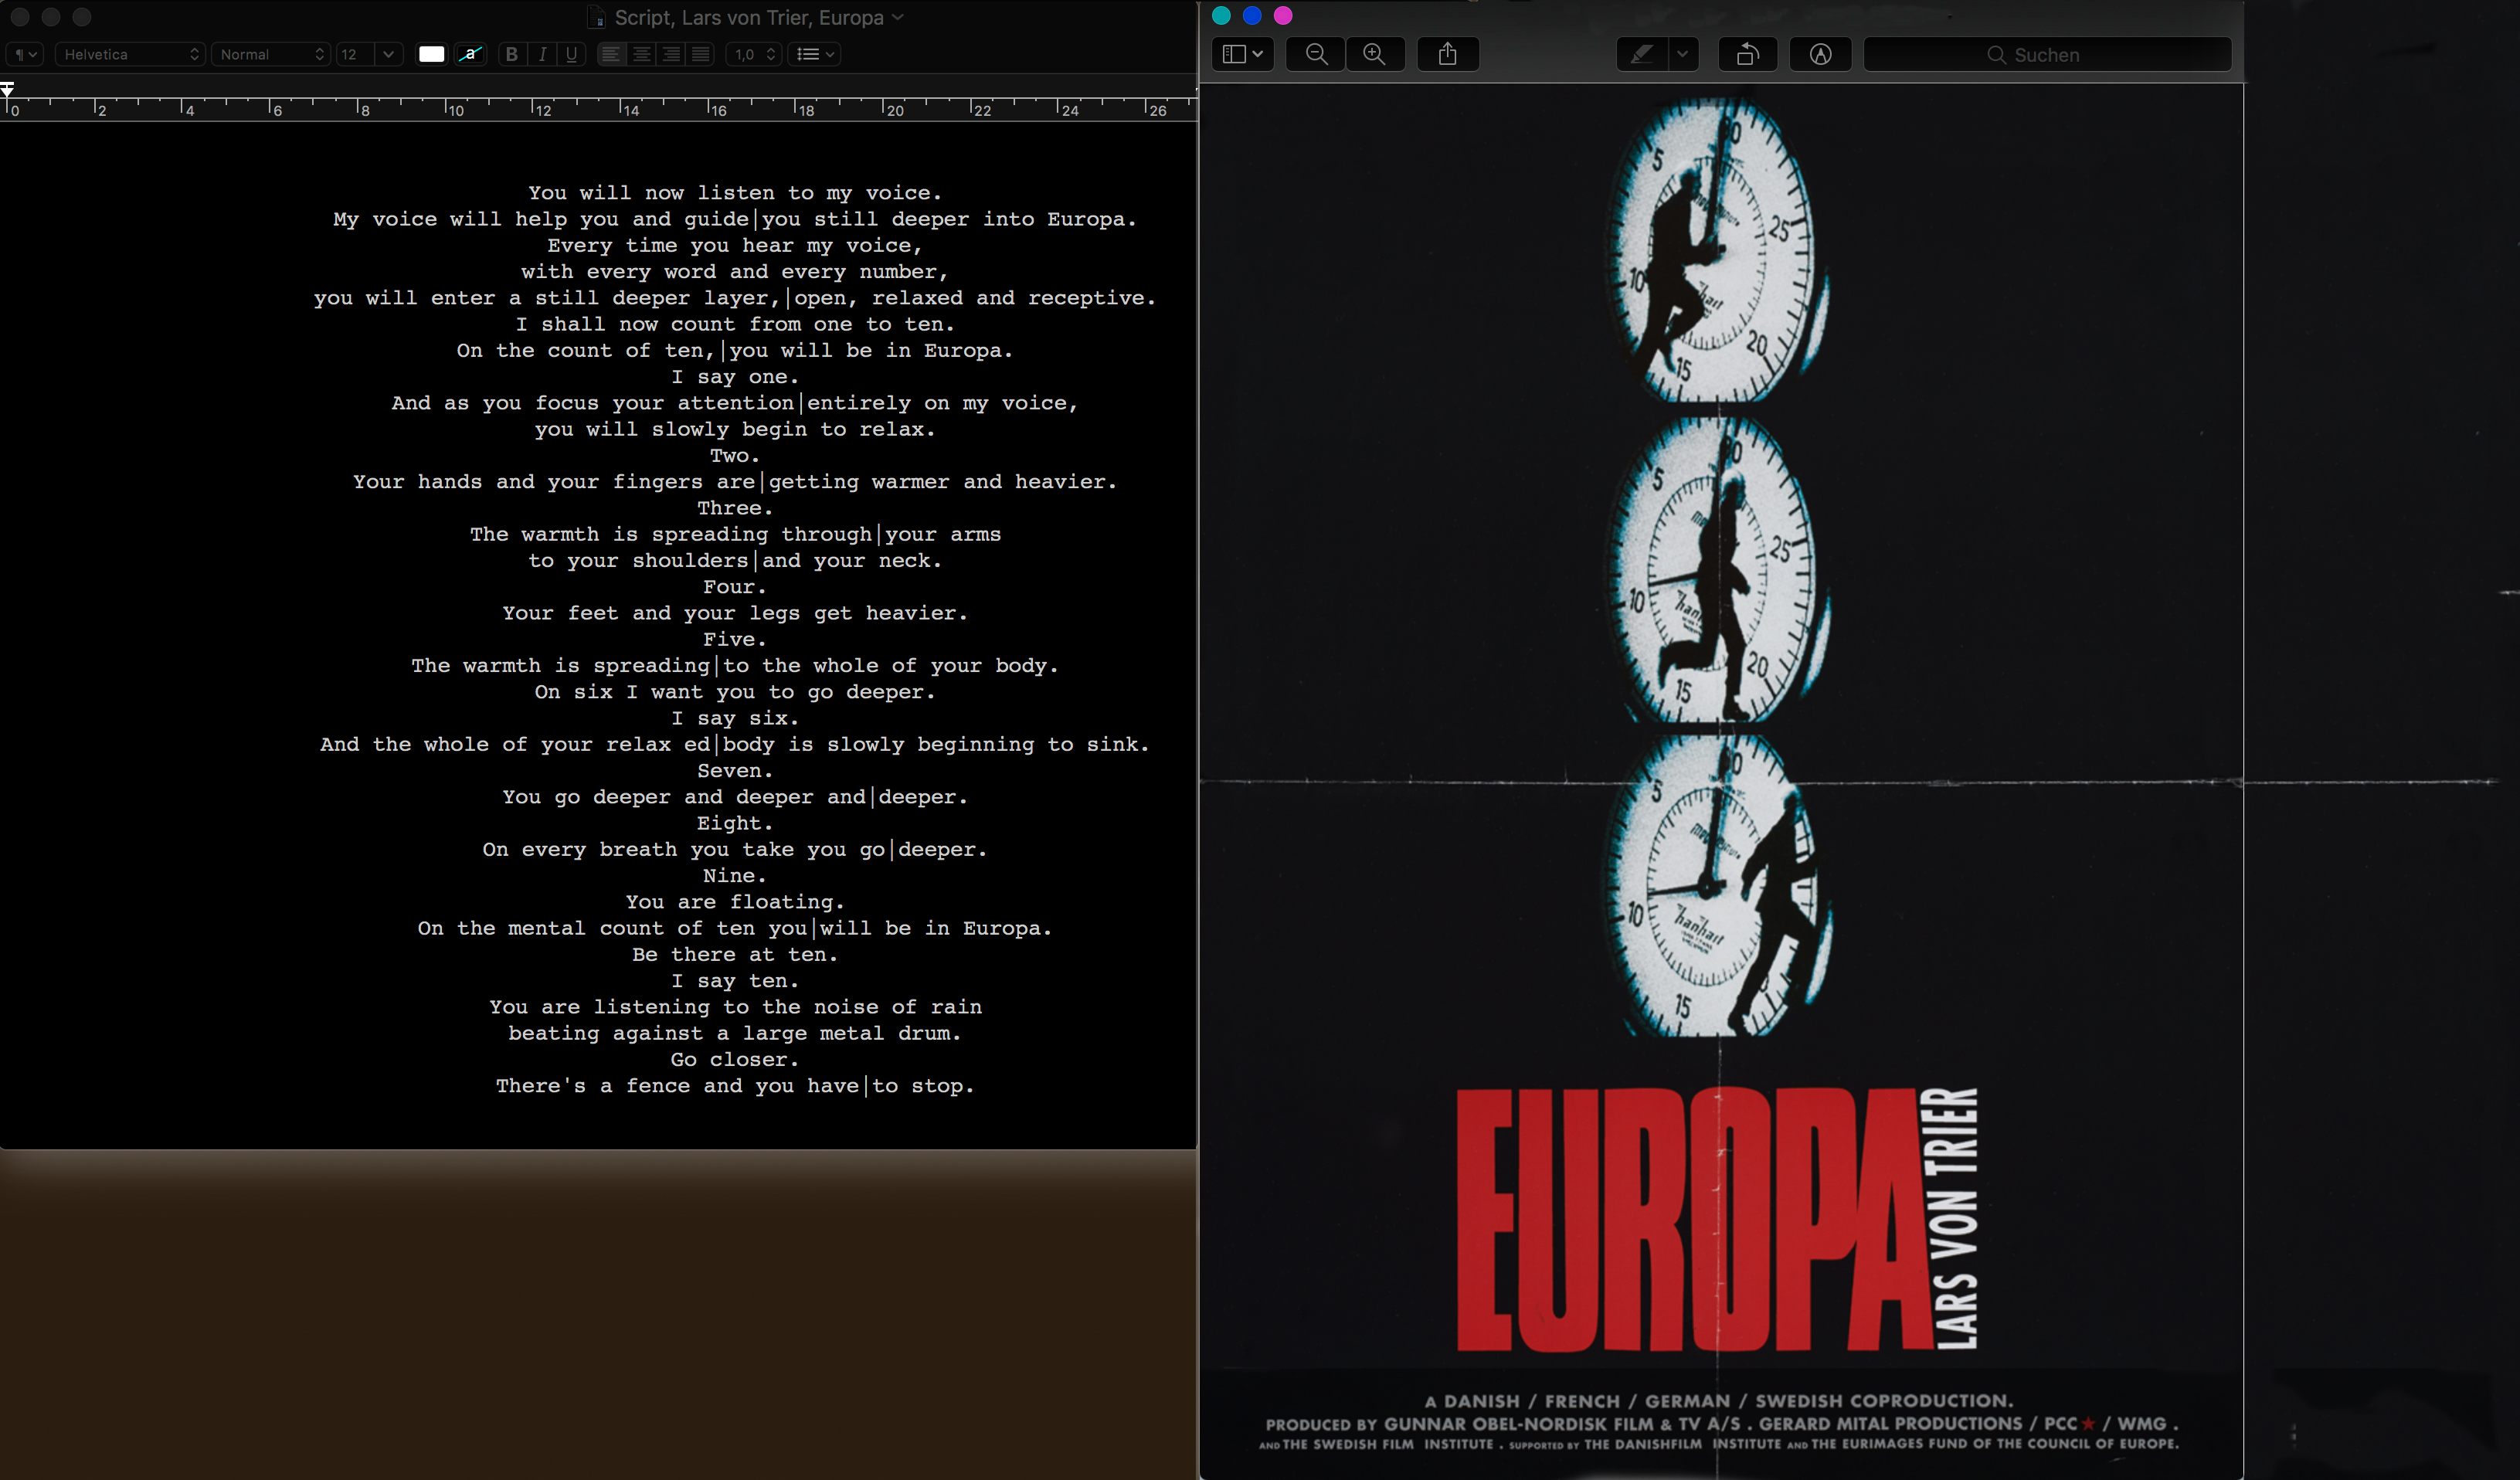Click the word 'Seven.' in the script
Viewport: 2520px width, 1480px height.
coord(735,771)
